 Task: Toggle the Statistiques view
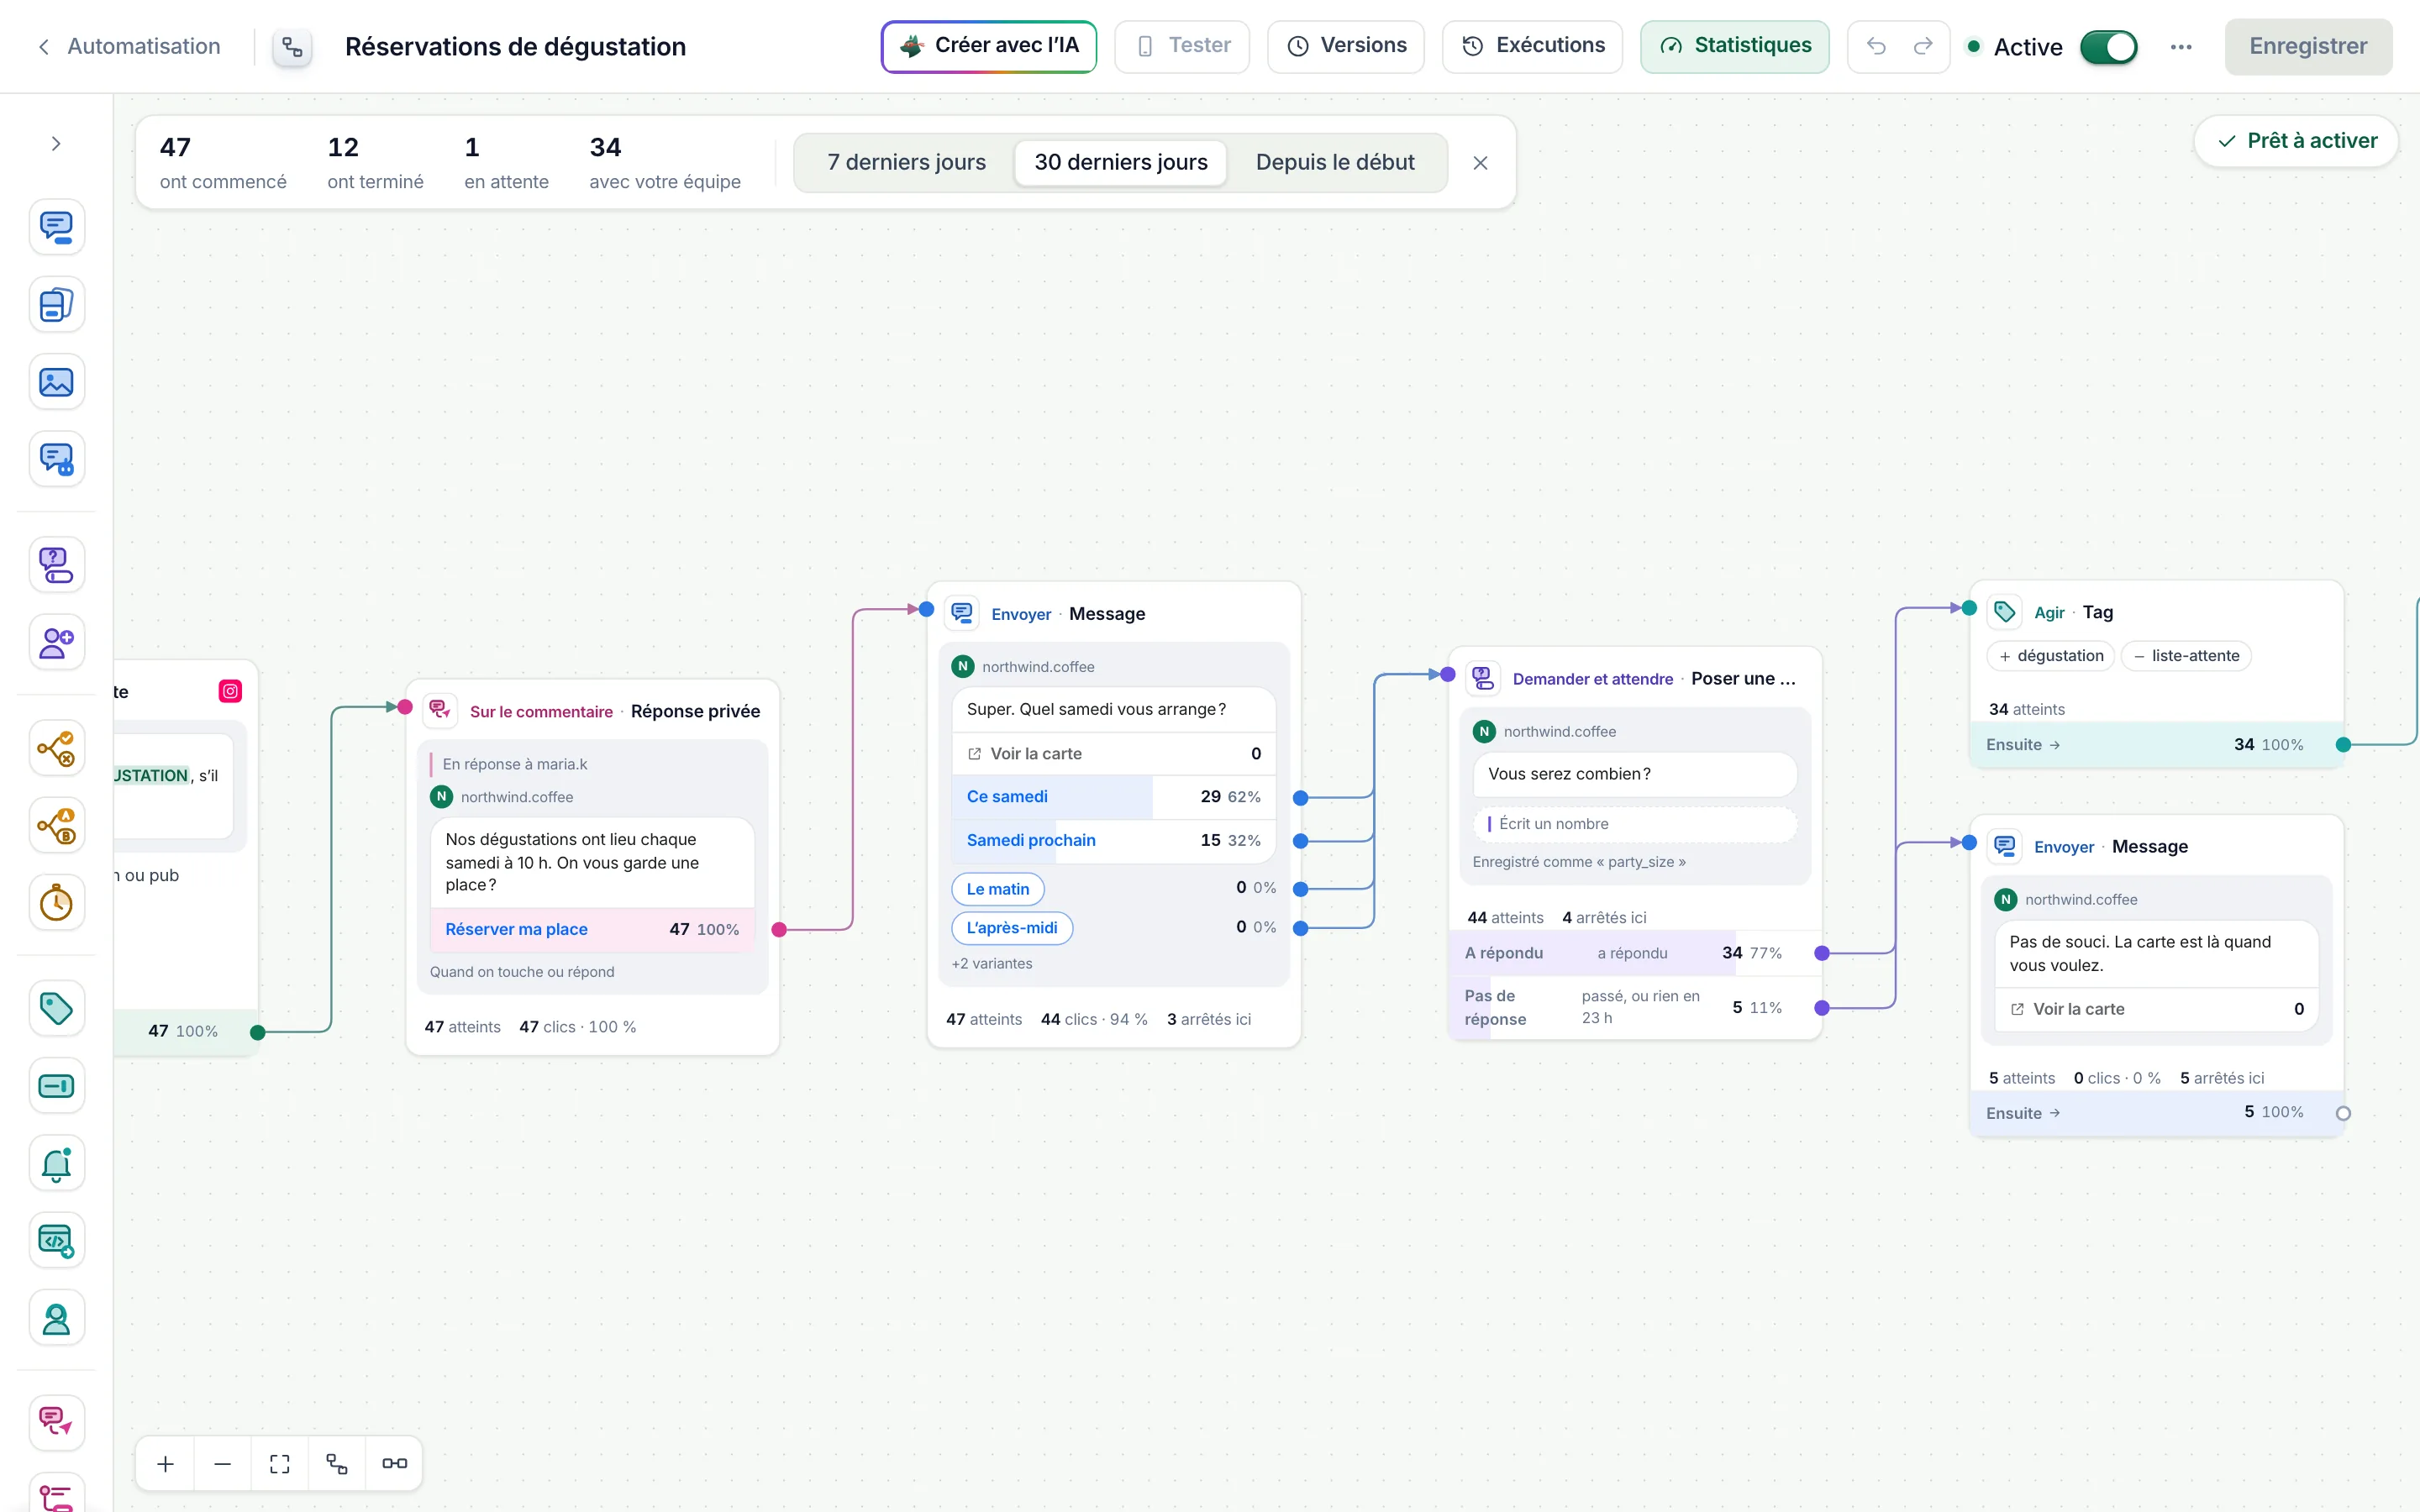1735,46
